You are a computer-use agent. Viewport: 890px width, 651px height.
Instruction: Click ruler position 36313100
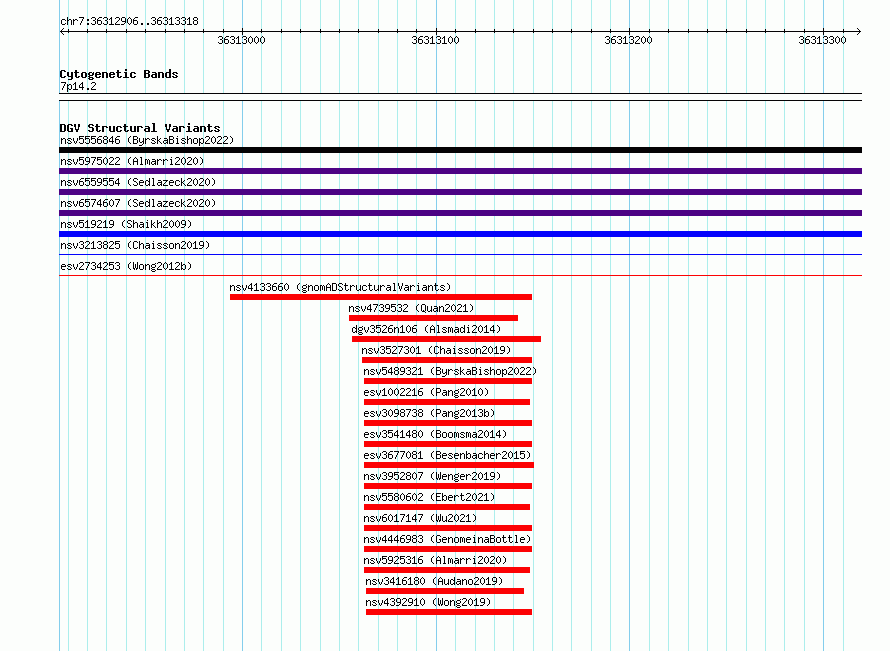coord(435,40)
